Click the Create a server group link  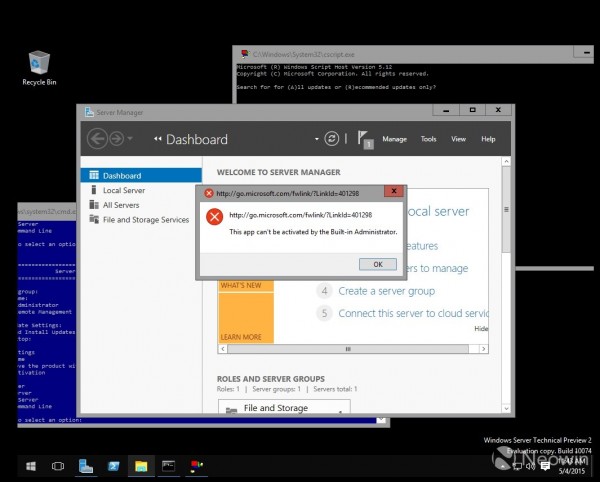coord(386,291)
